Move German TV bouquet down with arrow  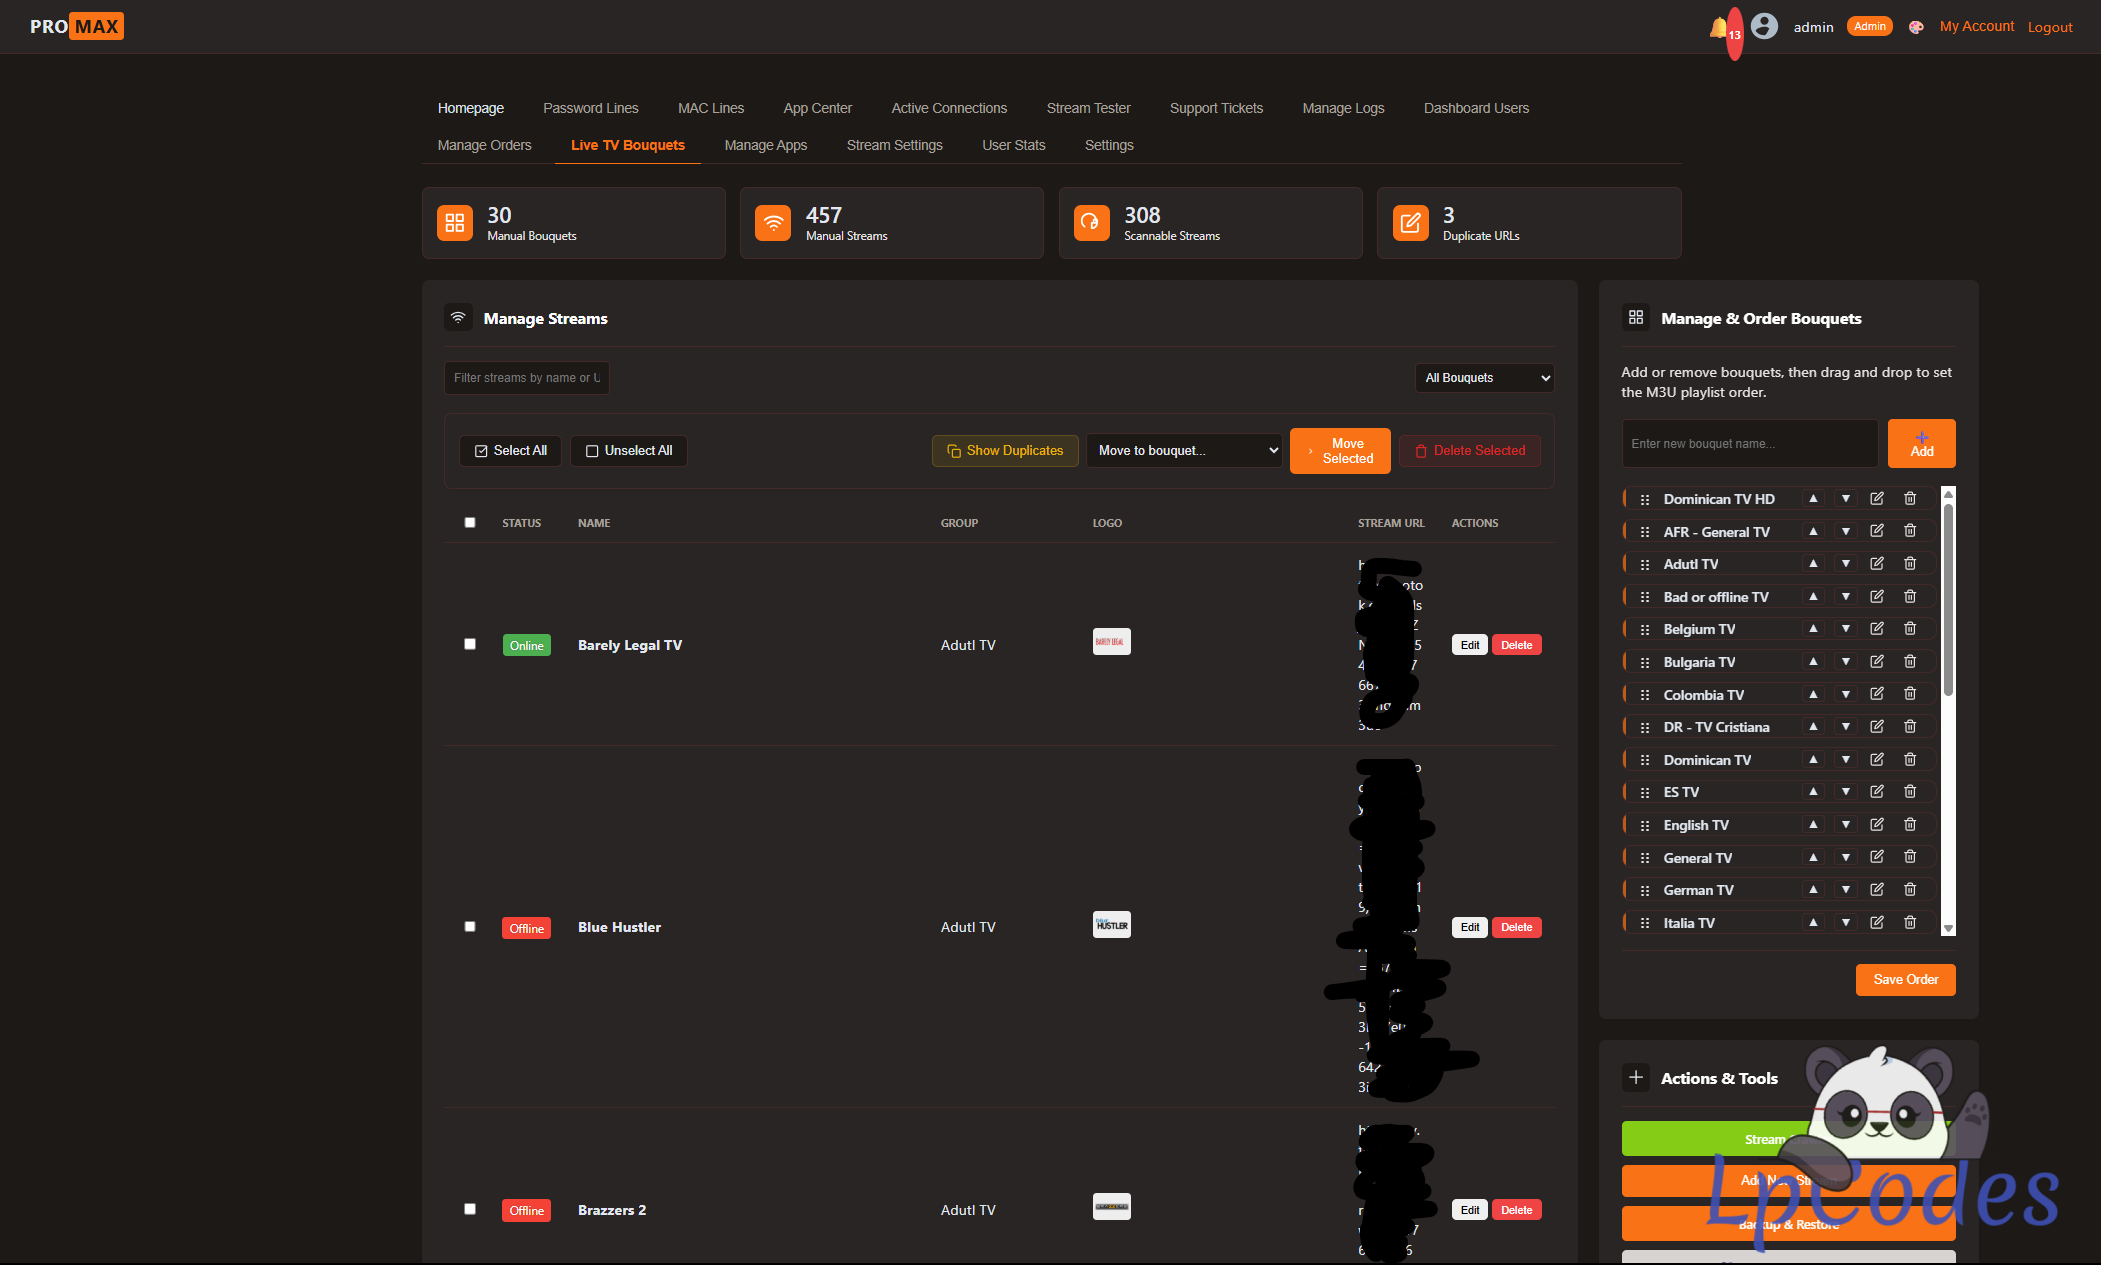tap(1846, 890)
